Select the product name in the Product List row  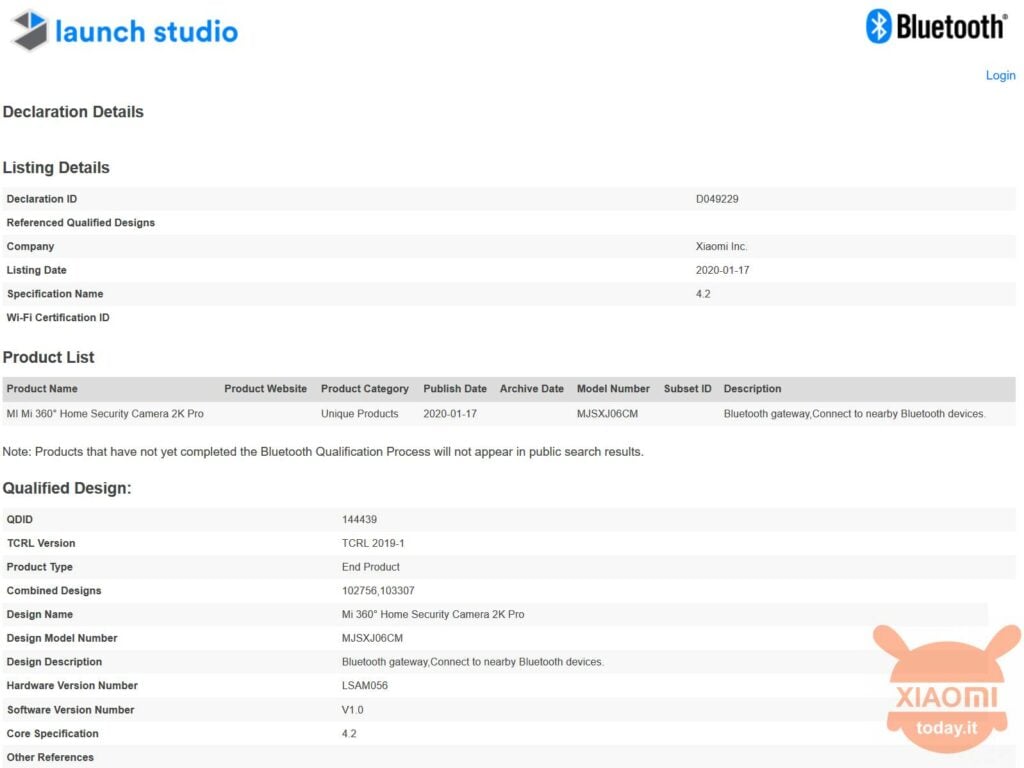pos(105,414)
